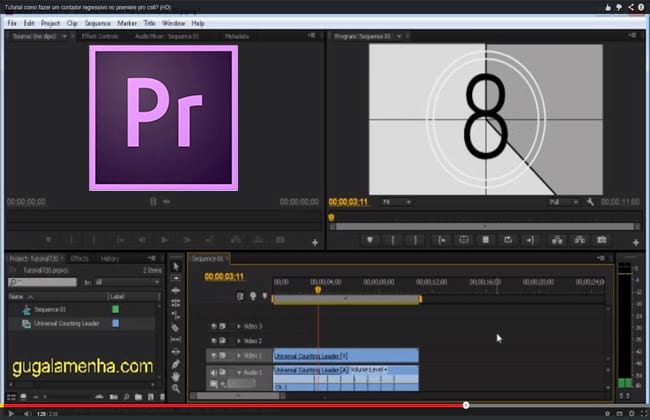Click the green label swatch for Sequence 01
Screen dimensions: 650x420
point(116,309)
